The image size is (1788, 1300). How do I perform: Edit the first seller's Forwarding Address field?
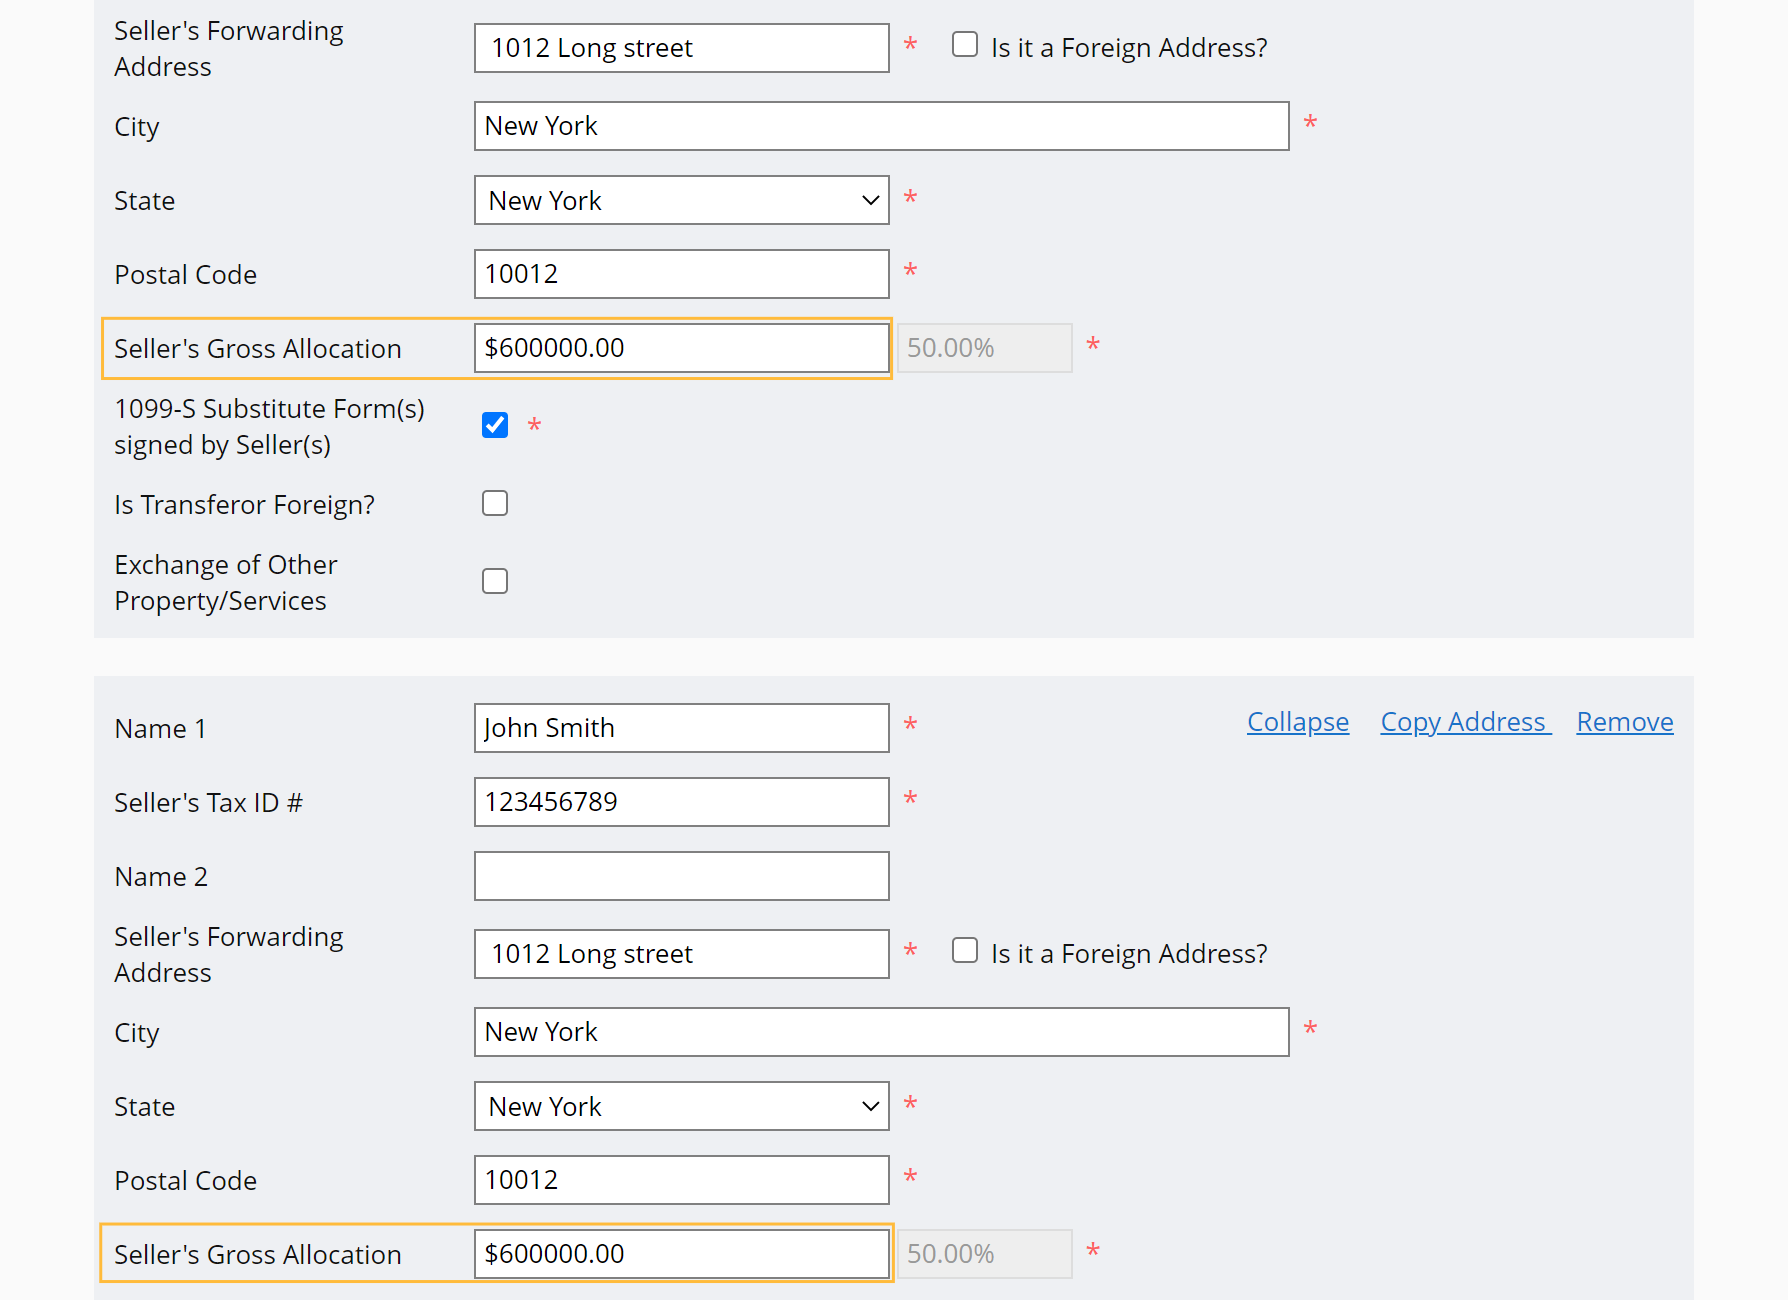[681, 48]
